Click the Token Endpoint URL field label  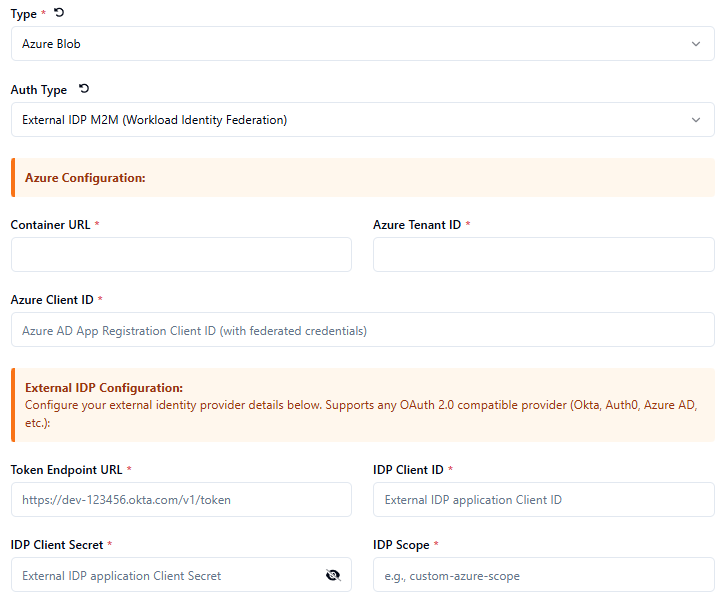pos(67,470)
